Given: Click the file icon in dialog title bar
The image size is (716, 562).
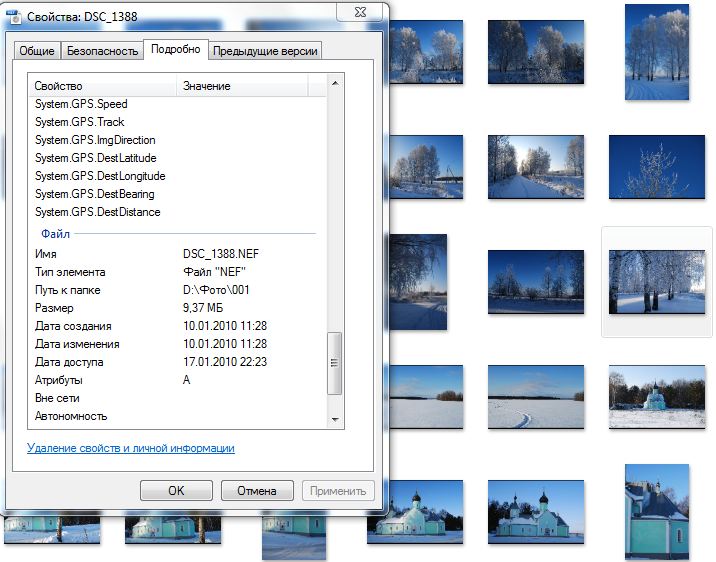Looking at the screenshot, I should pyautogui.click(x=15, y=17).
